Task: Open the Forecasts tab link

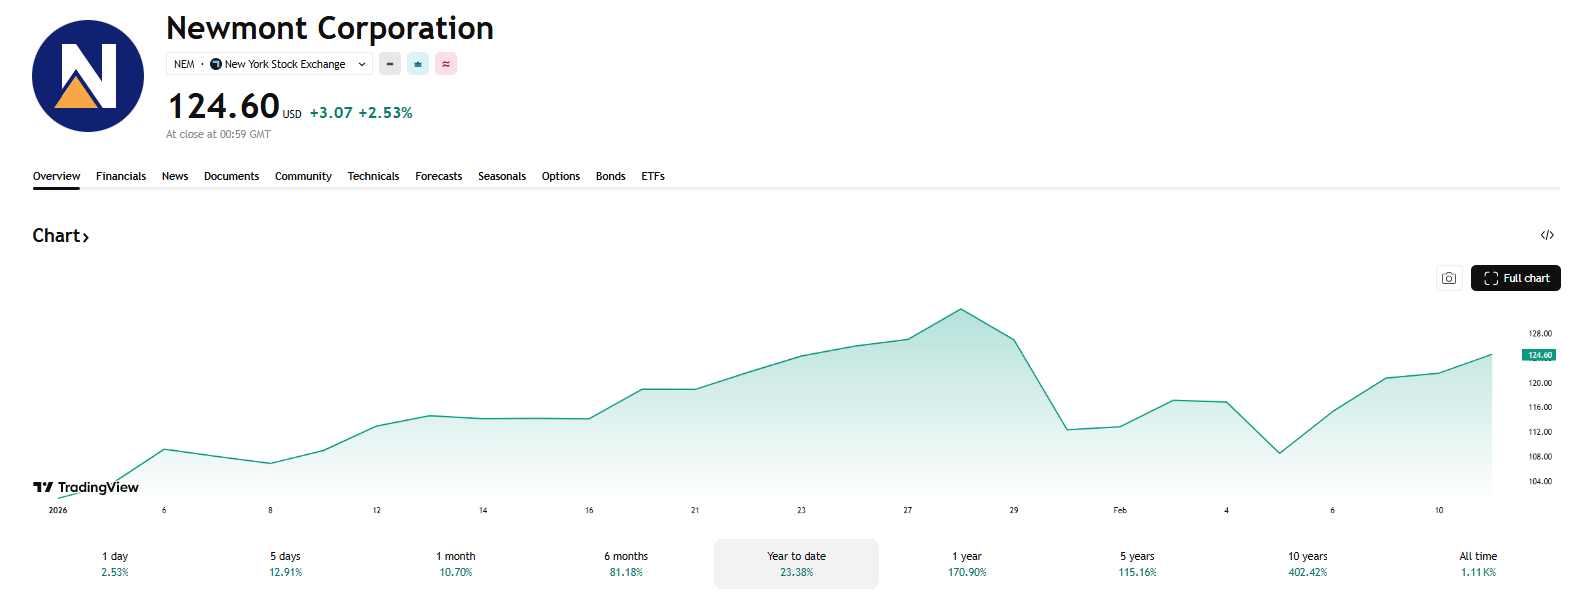Action: 439,176
